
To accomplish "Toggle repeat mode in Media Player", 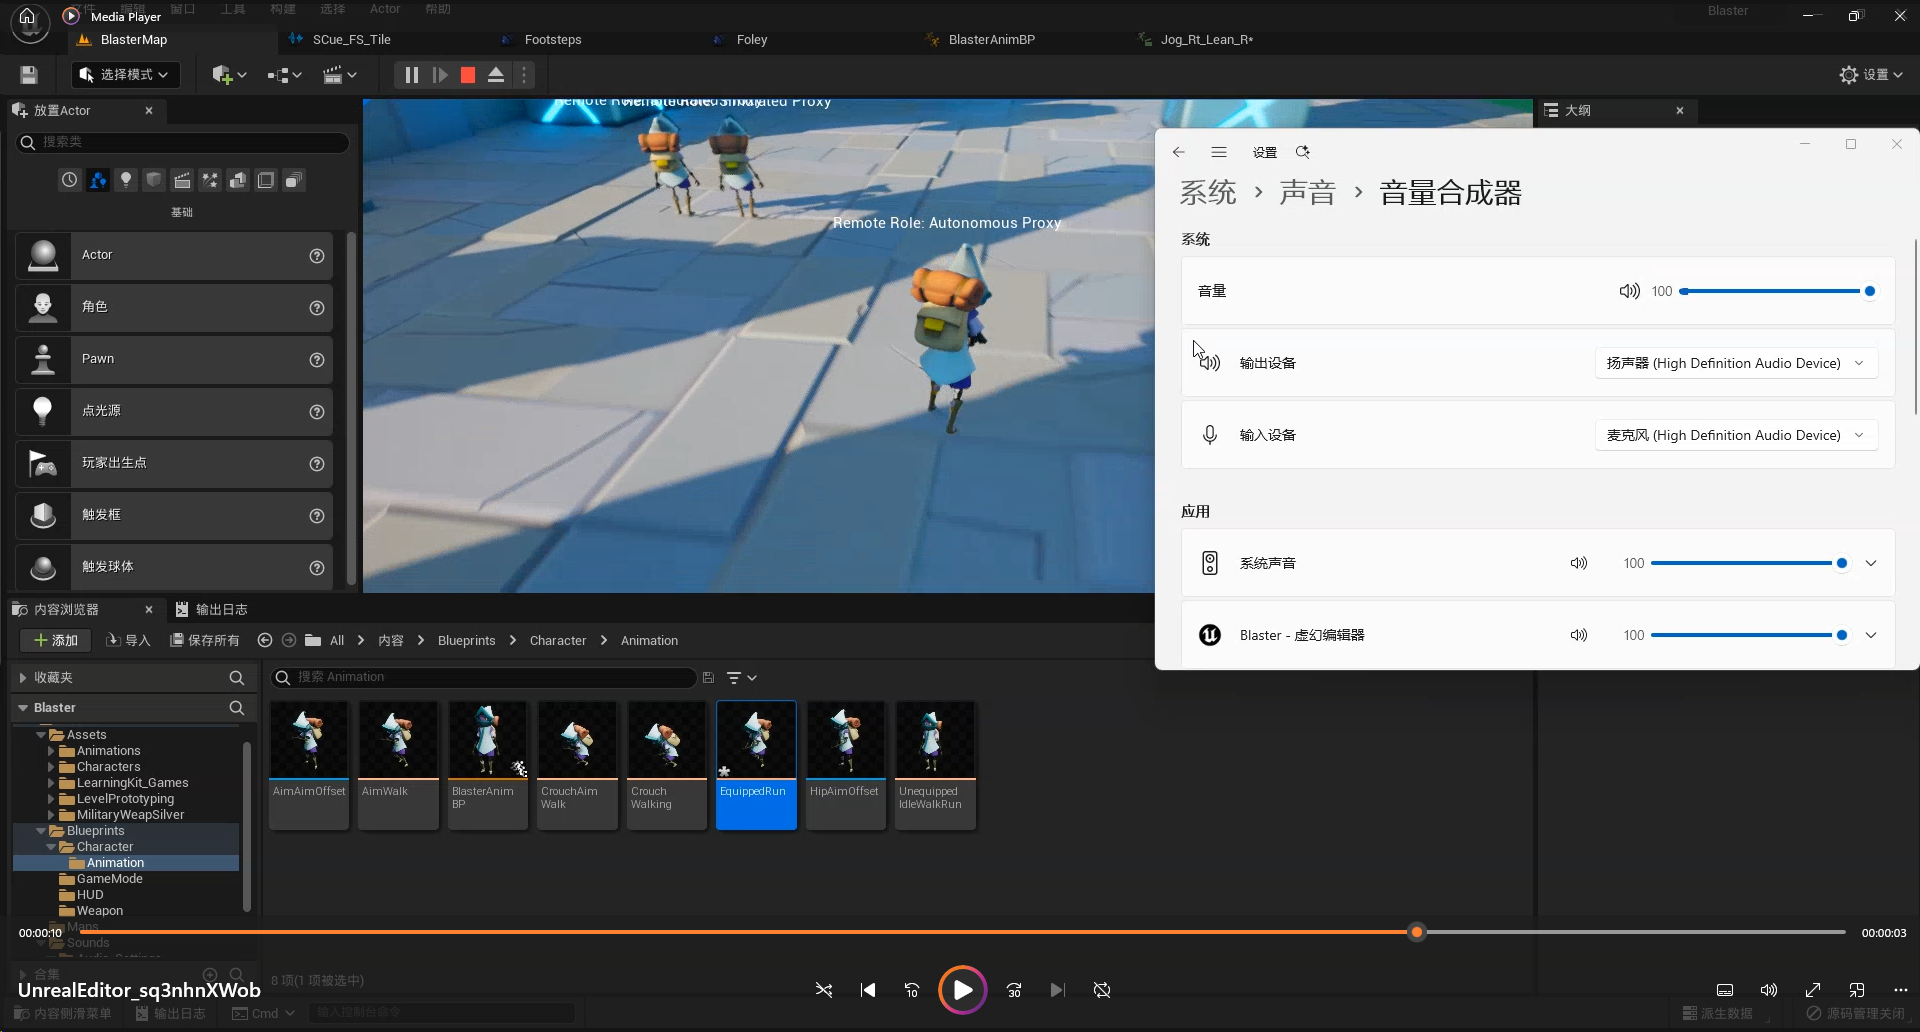I will tap(1102, 990).
